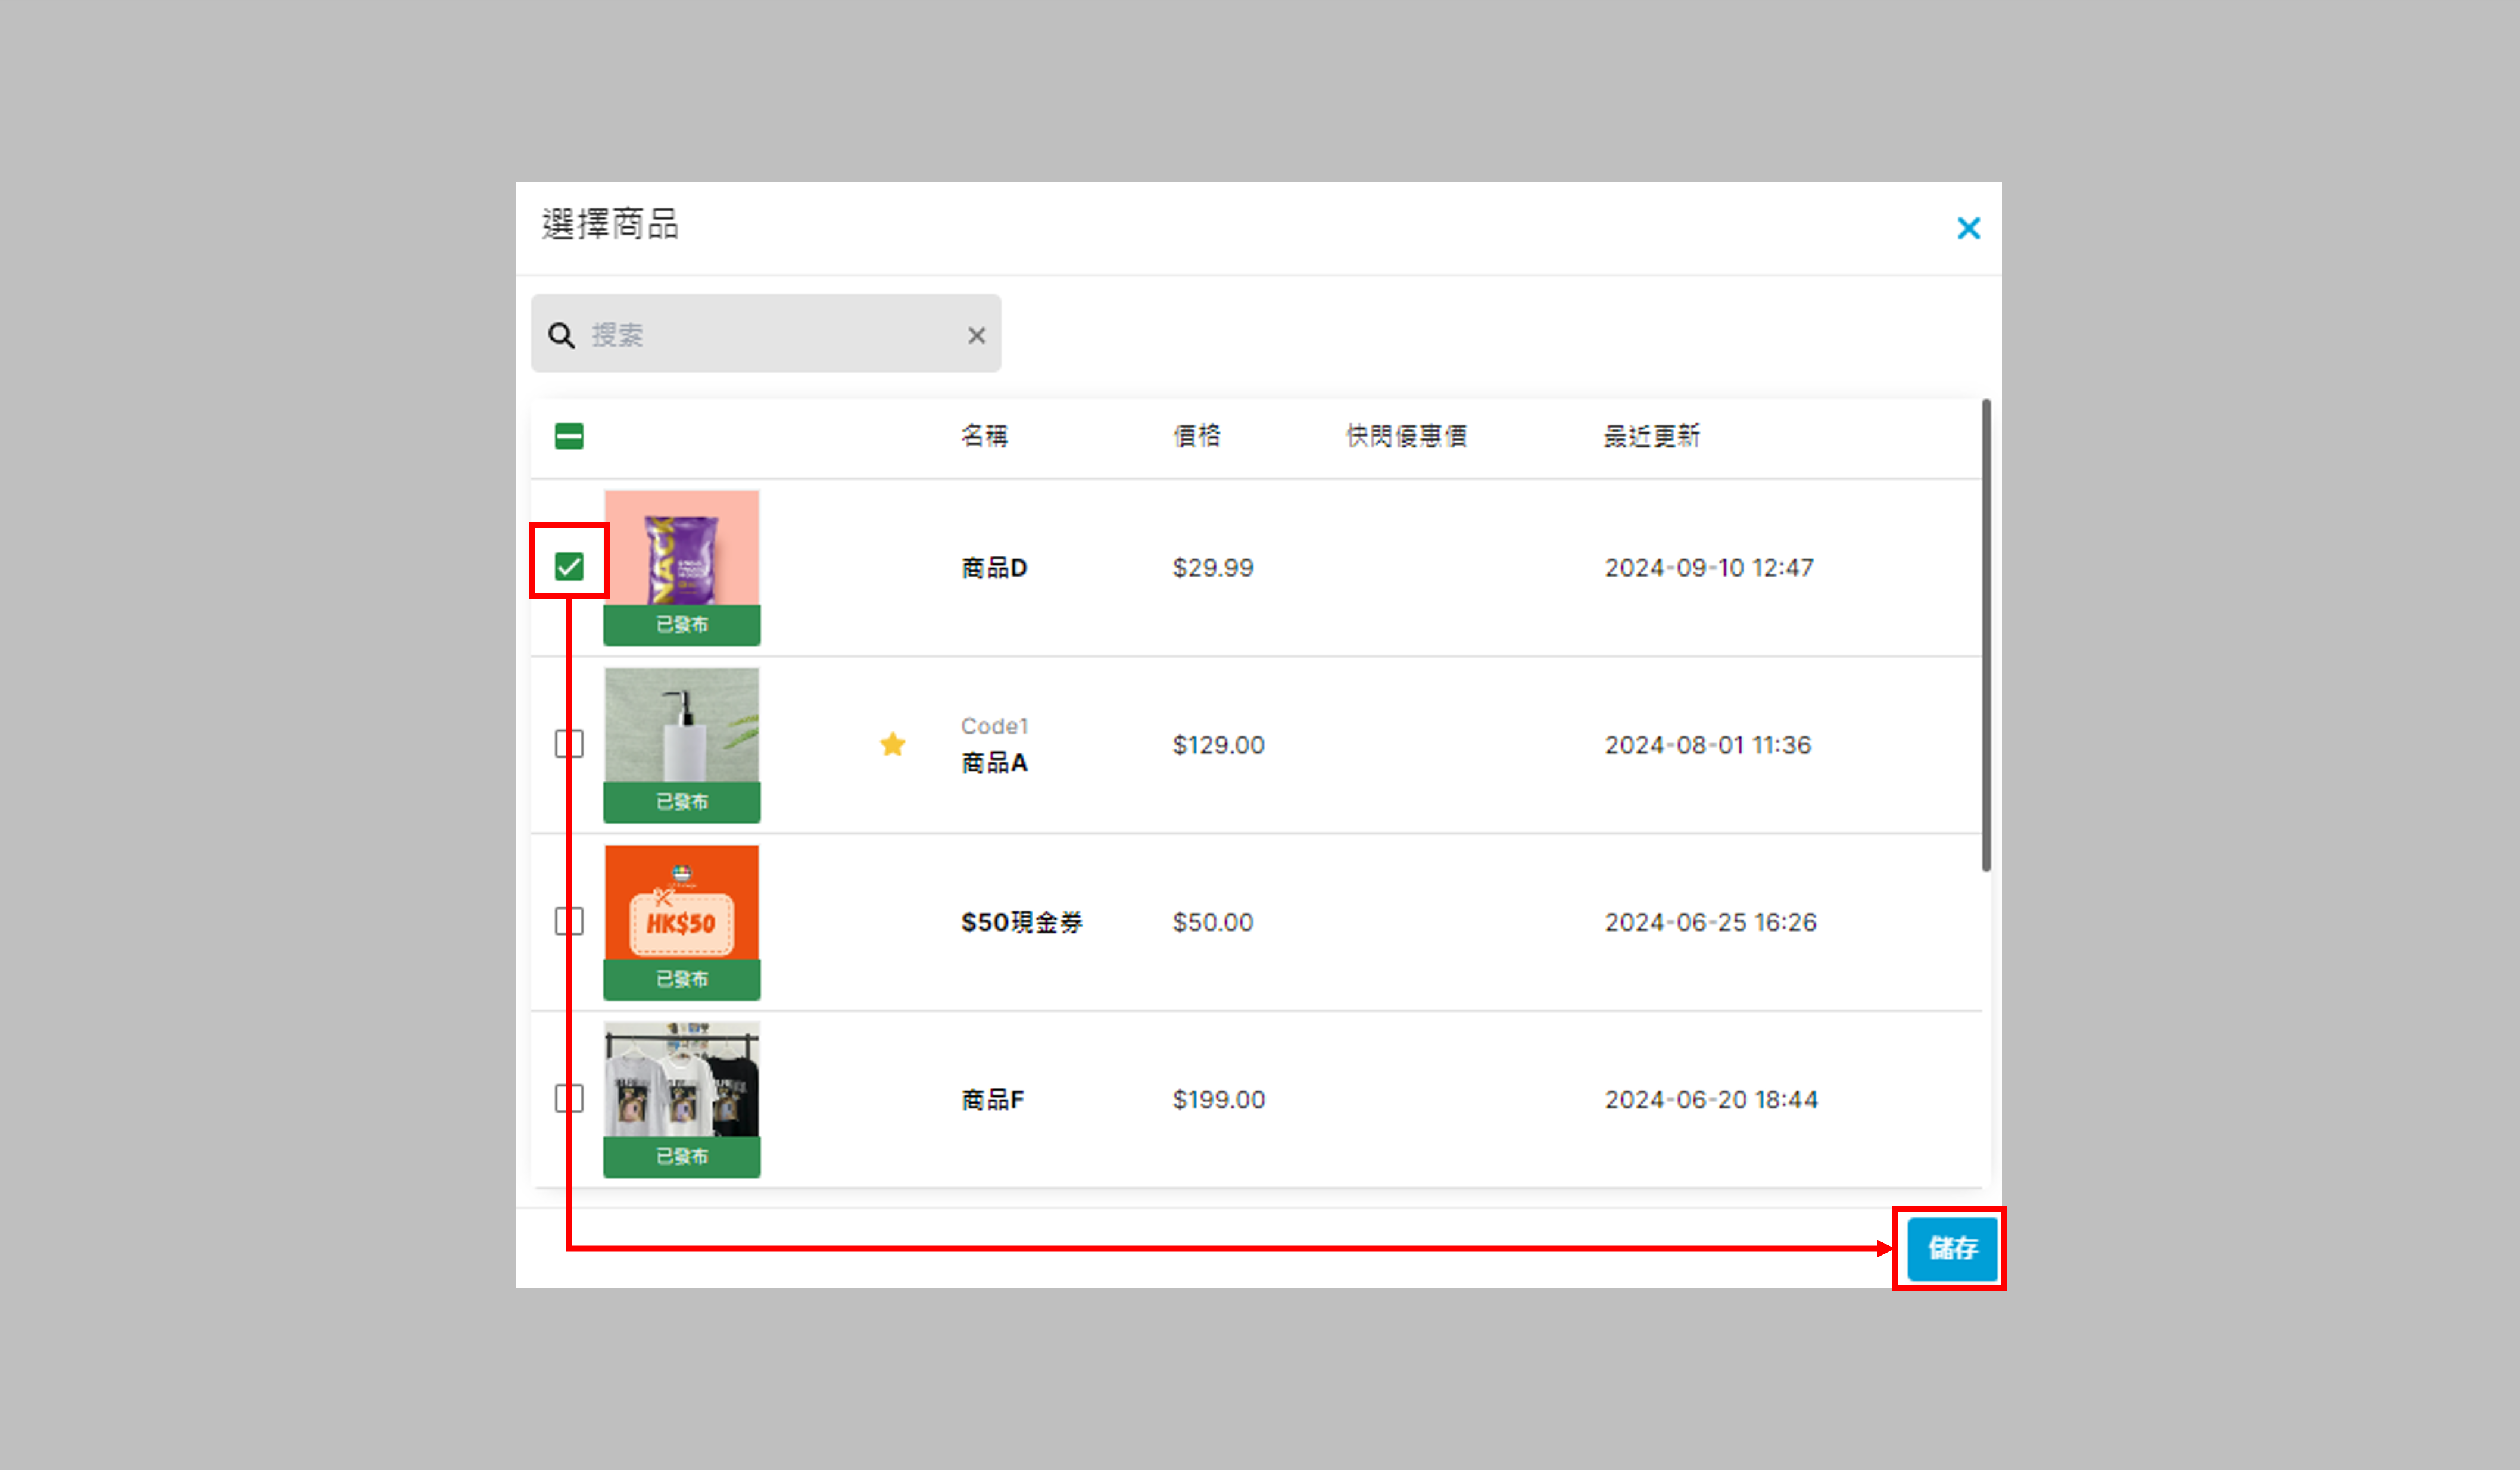Click the 商品A product name

pos(994,763)
